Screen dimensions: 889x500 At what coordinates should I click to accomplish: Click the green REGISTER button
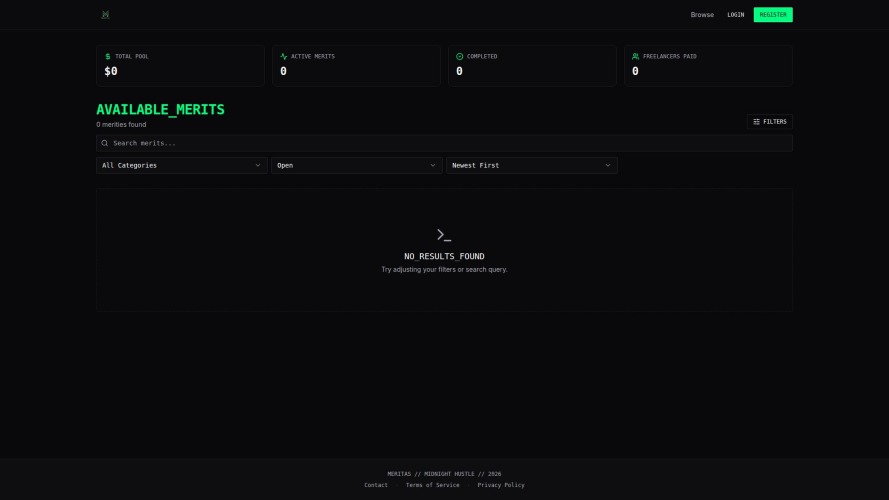[x=773, y=15]
